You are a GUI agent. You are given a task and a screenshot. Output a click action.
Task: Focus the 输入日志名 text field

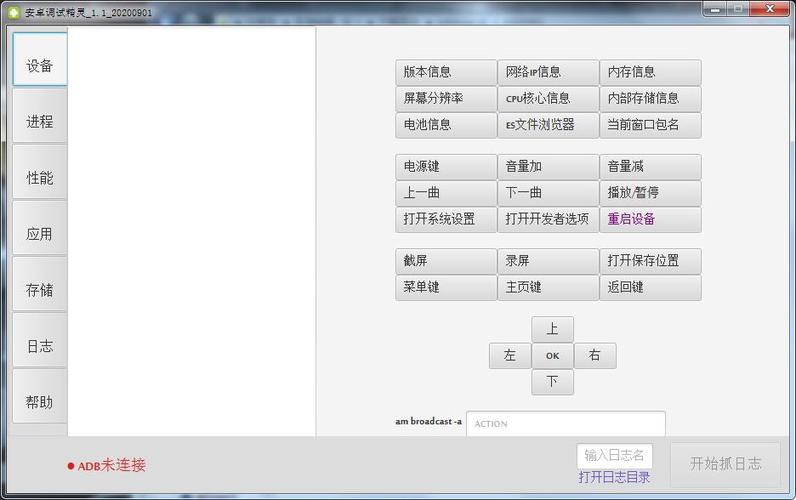(x=614, y=456)
